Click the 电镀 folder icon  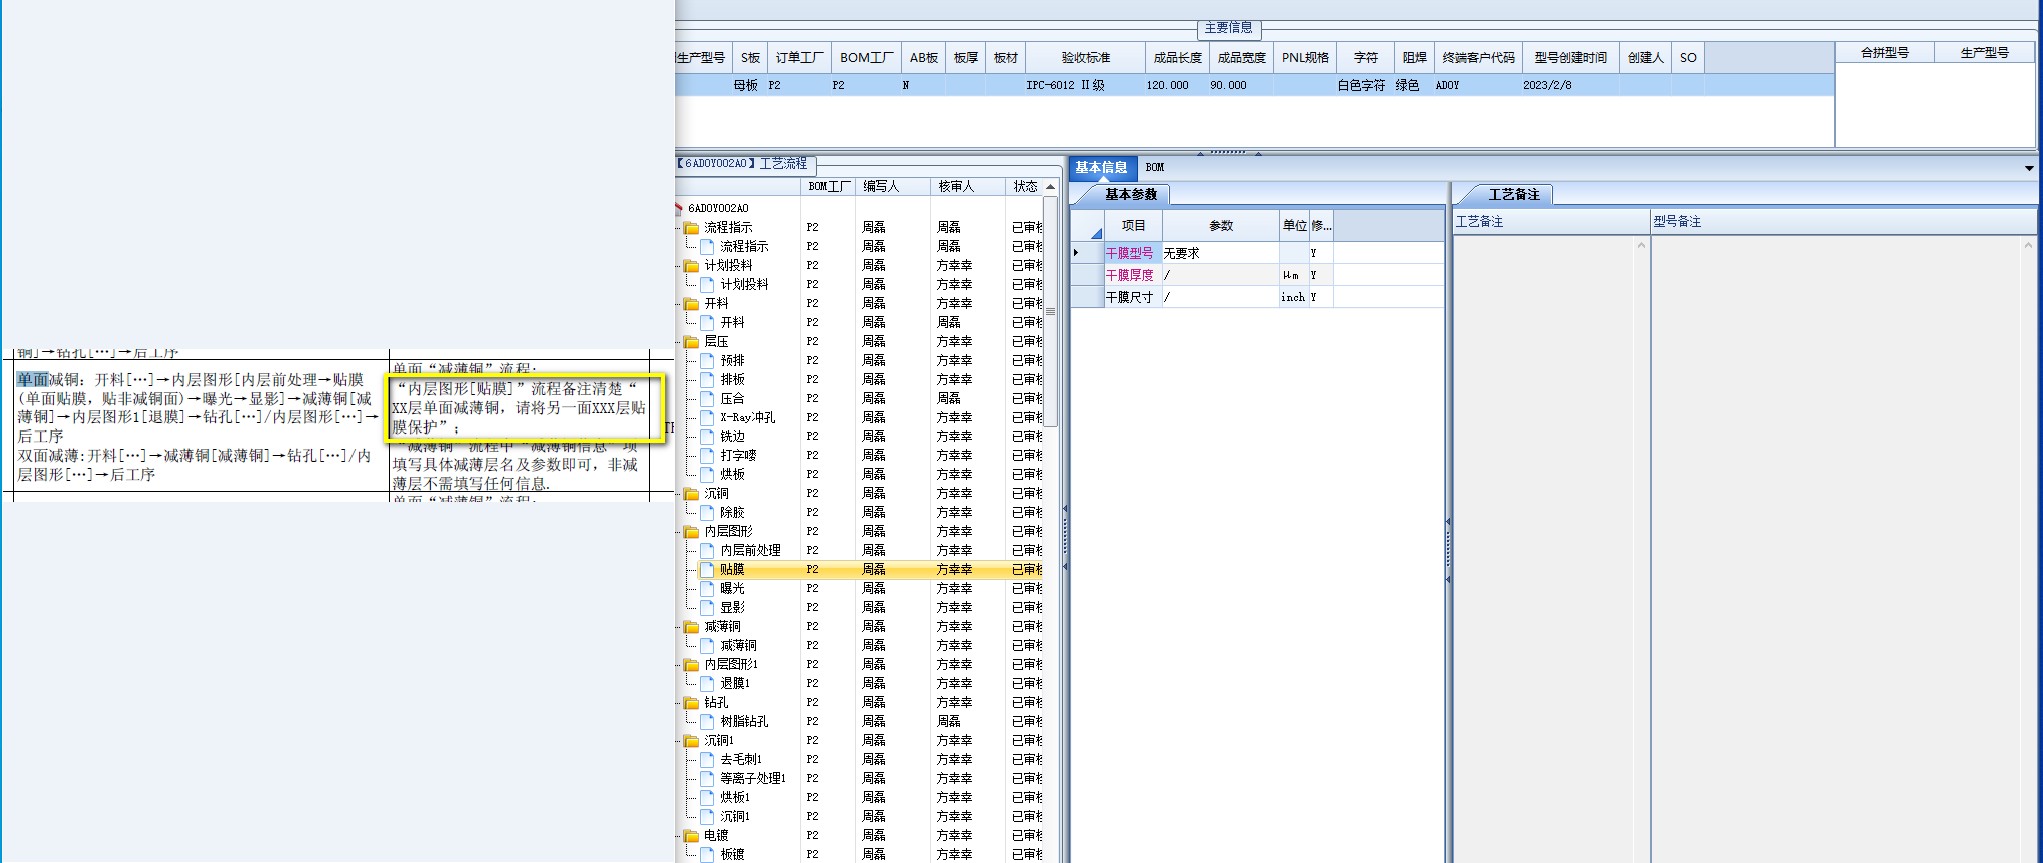pyautogui.click(x=691, y=836)
